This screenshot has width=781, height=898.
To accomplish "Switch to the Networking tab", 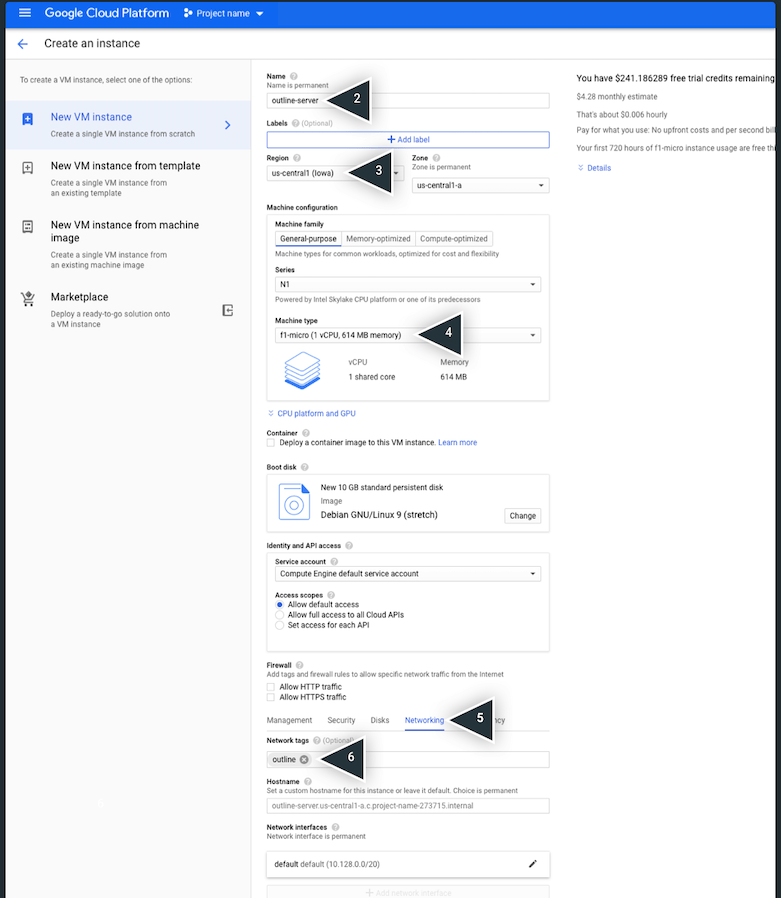I will [424, 720].
